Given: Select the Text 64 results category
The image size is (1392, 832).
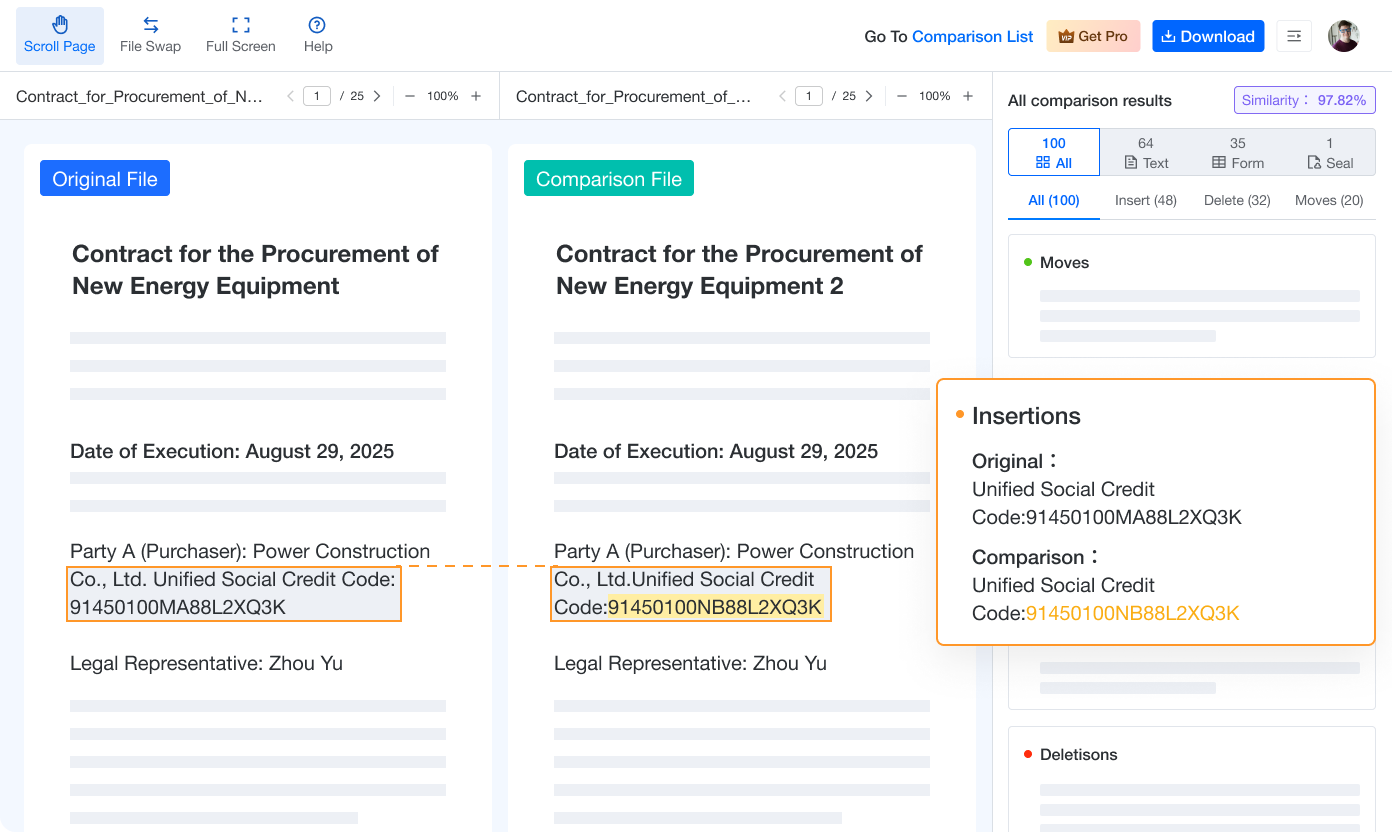Looking at the screenshot, I should pyautogui.click(x=1146, y=152).
